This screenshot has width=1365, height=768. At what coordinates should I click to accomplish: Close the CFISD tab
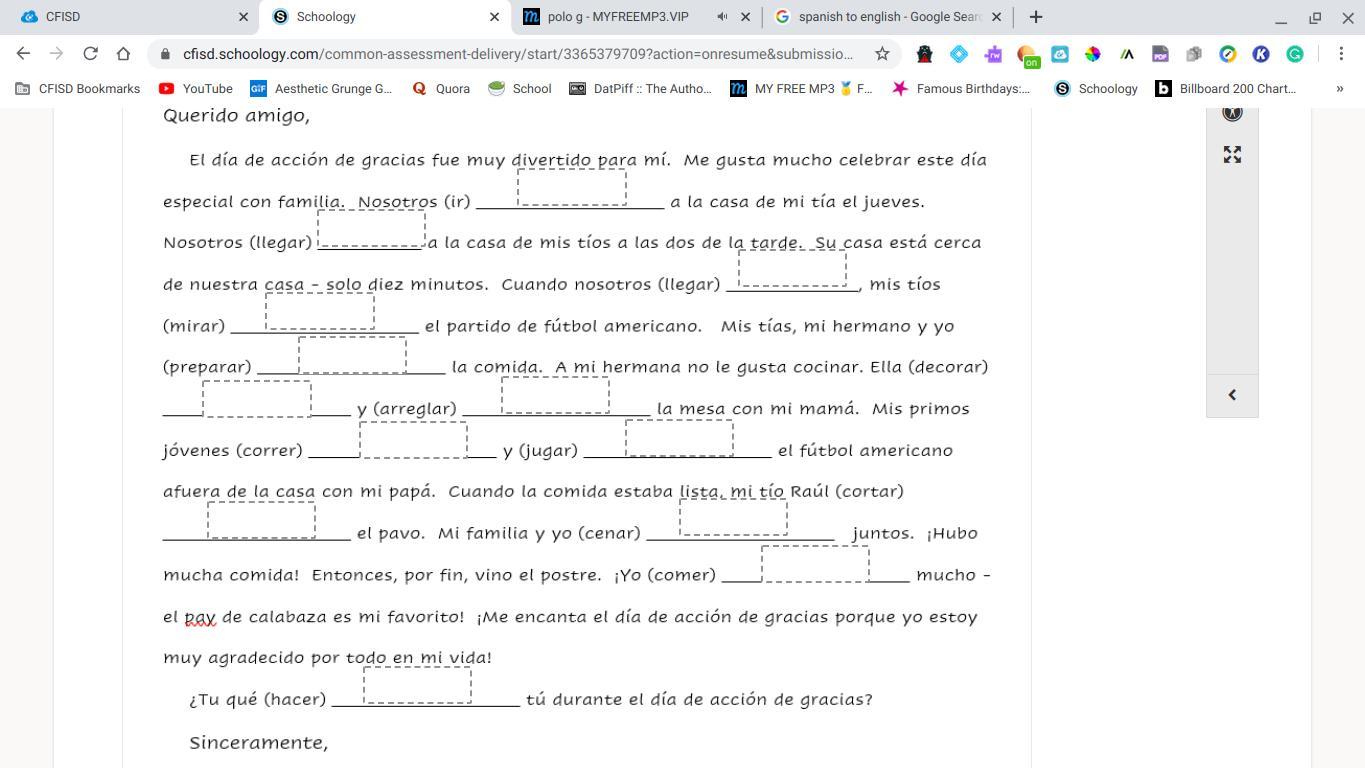[243, 17]
